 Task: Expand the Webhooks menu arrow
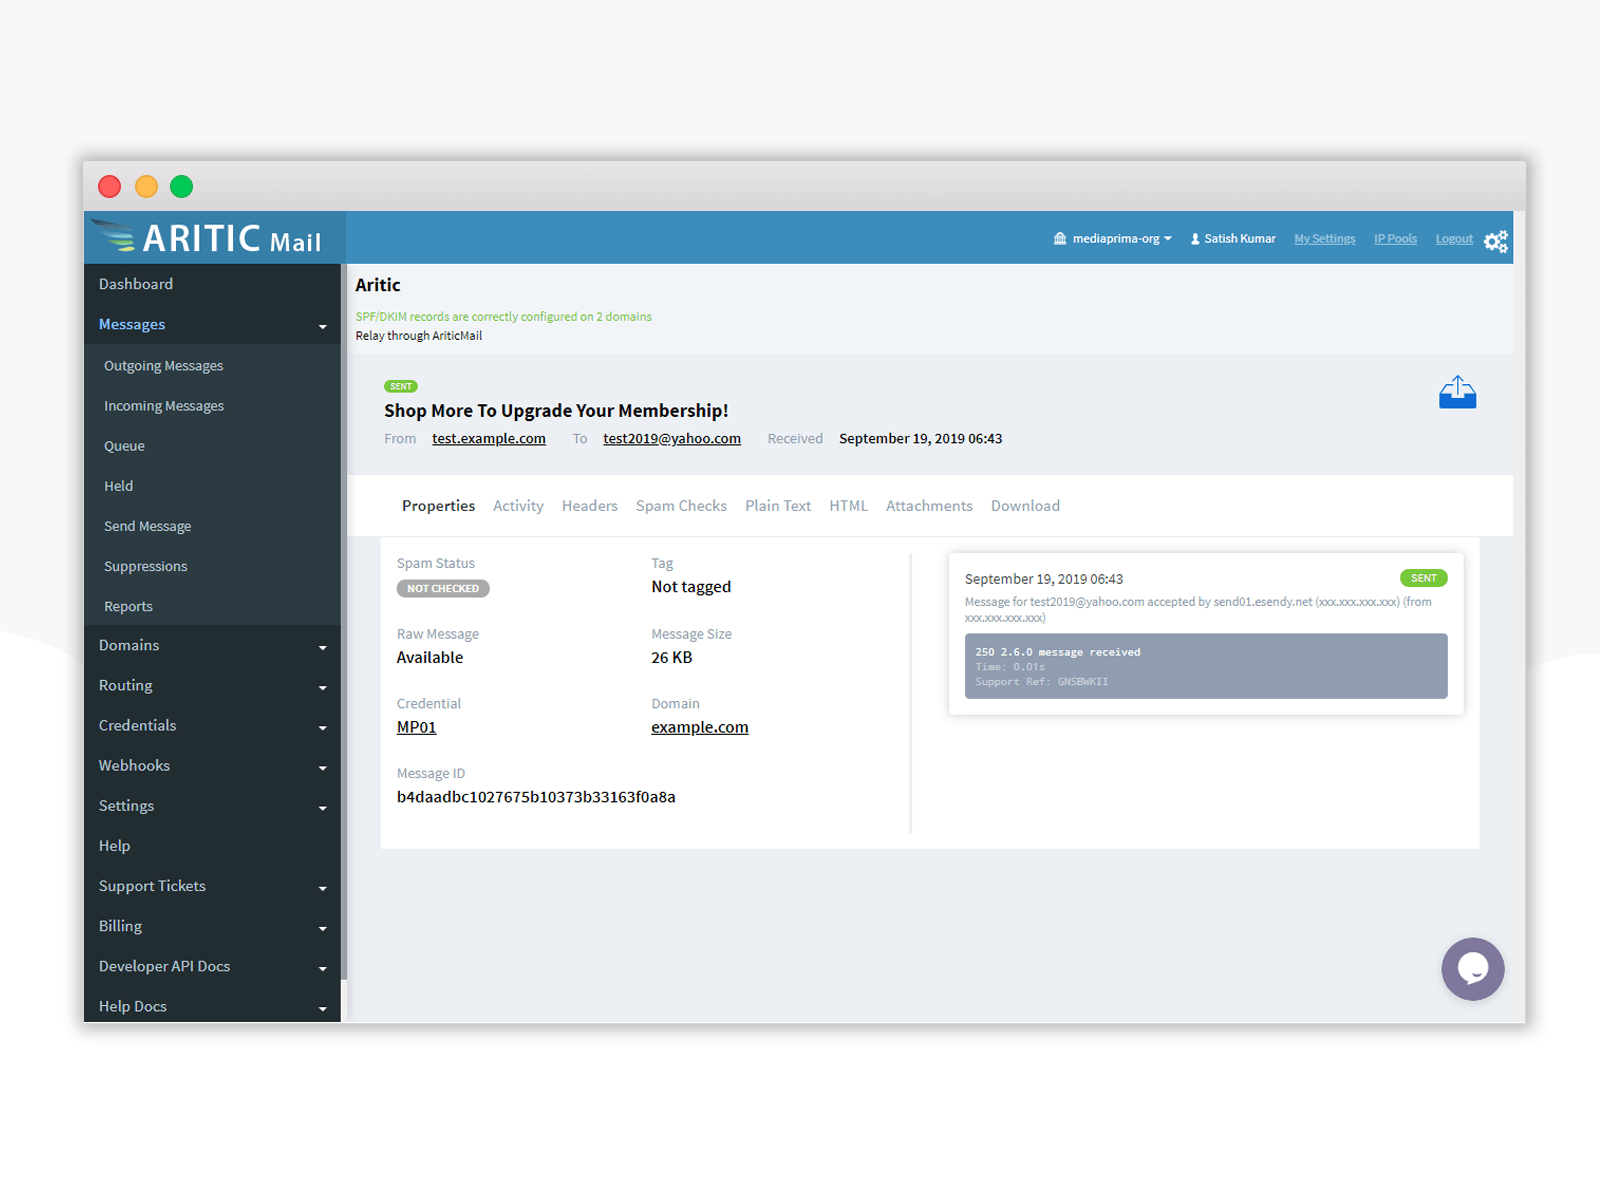(x=322, y=768)
